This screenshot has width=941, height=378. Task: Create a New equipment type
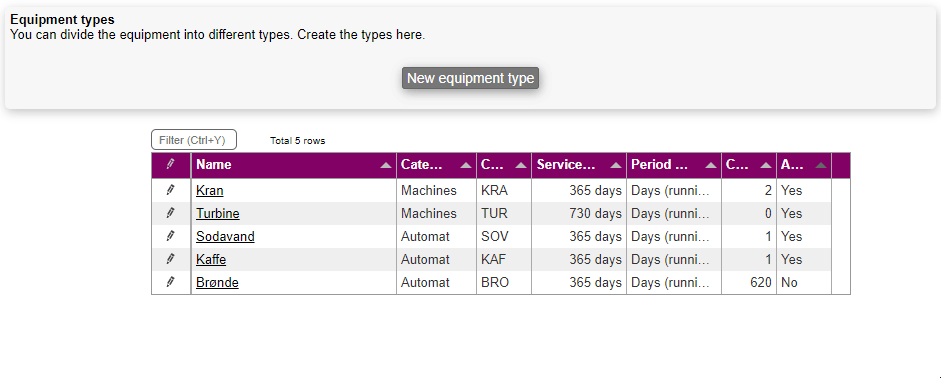pos(470,78)
